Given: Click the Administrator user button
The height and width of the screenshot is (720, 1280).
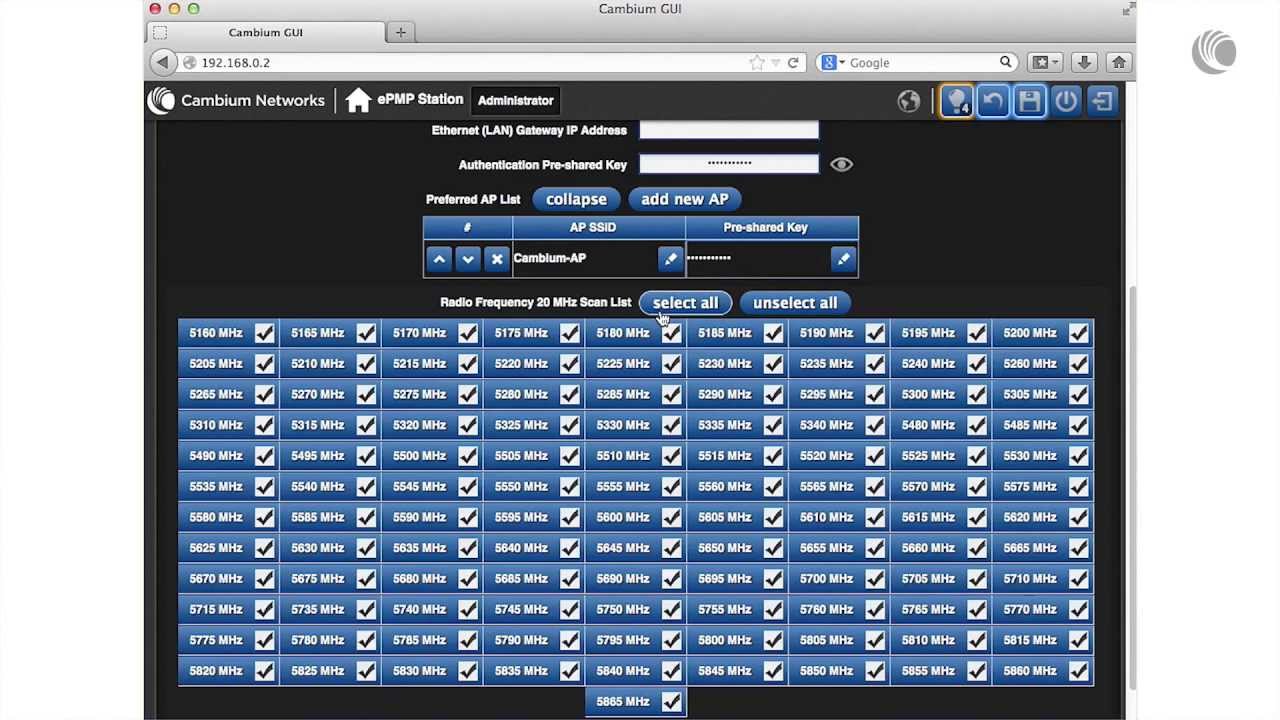Looking at the screenshot, I should point(515,100).
